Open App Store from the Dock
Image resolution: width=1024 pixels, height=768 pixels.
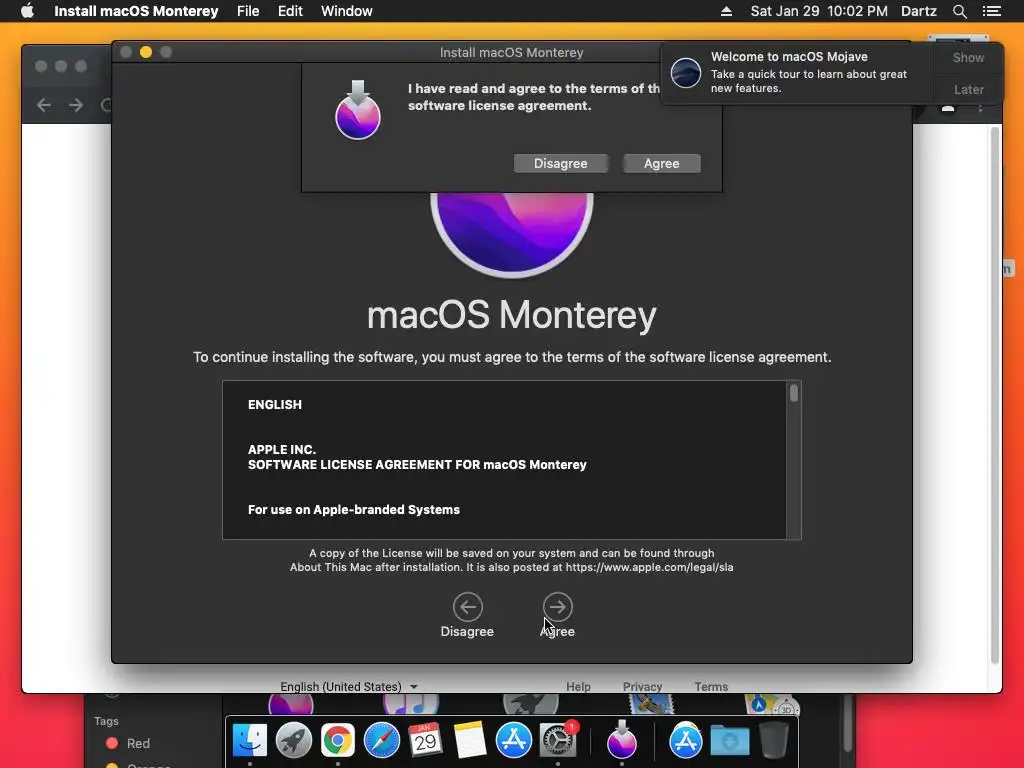point(514,741)
